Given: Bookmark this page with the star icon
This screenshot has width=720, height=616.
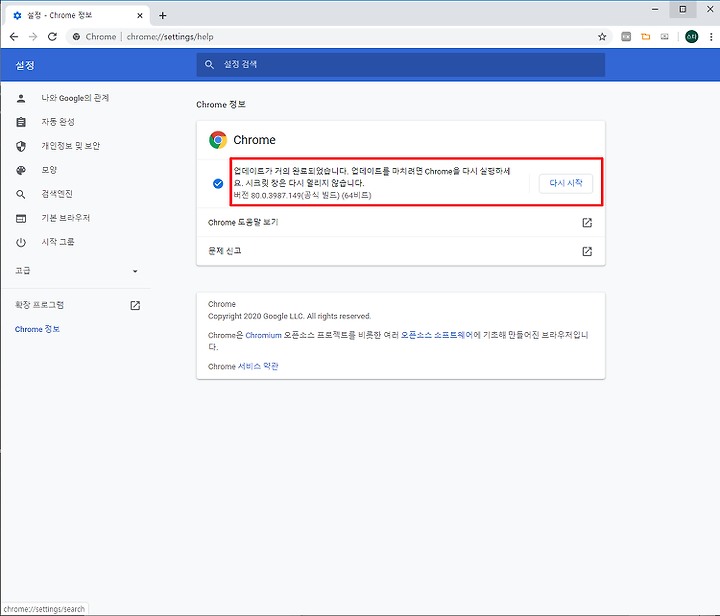Looking at the screenshot, I should click(602, 37).
